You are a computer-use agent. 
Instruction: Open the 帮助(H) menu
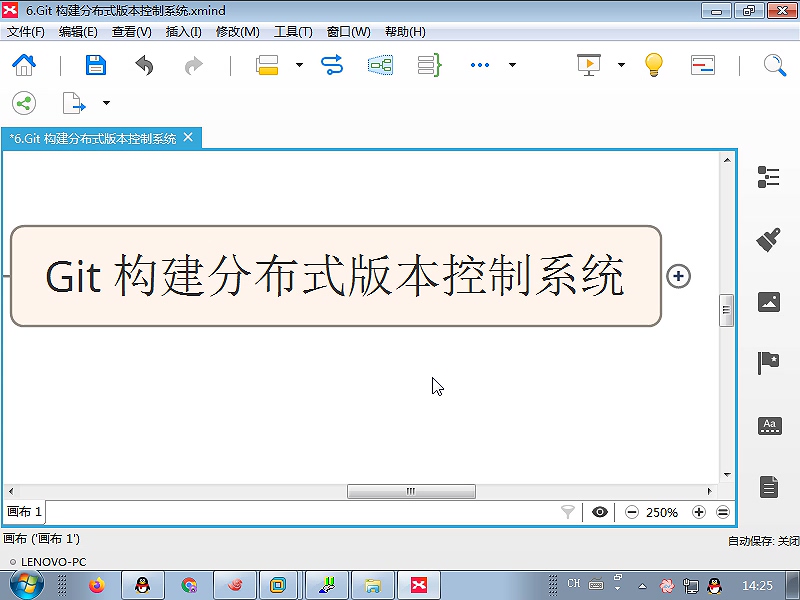[x=405, y=32]
